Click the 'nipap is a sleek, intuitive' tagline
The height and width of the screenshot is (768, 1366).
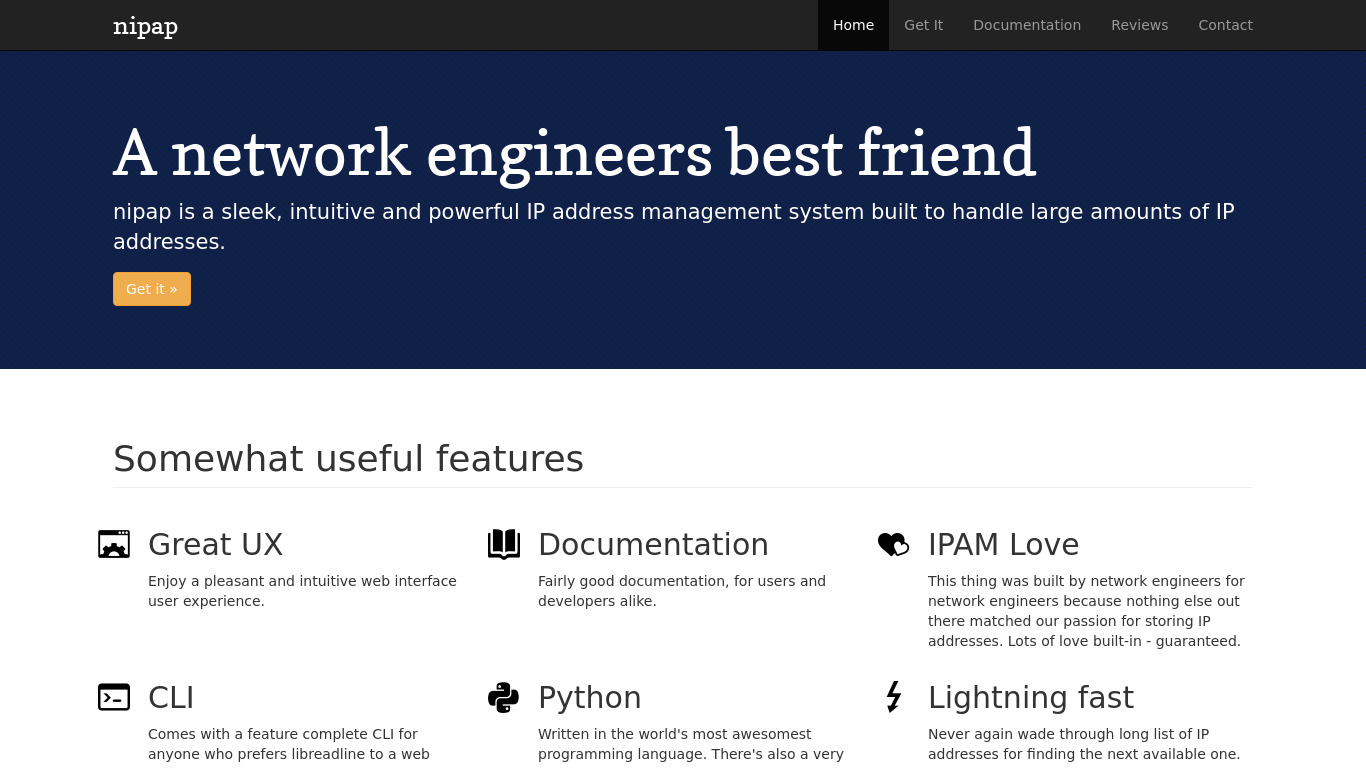point(674,227)
